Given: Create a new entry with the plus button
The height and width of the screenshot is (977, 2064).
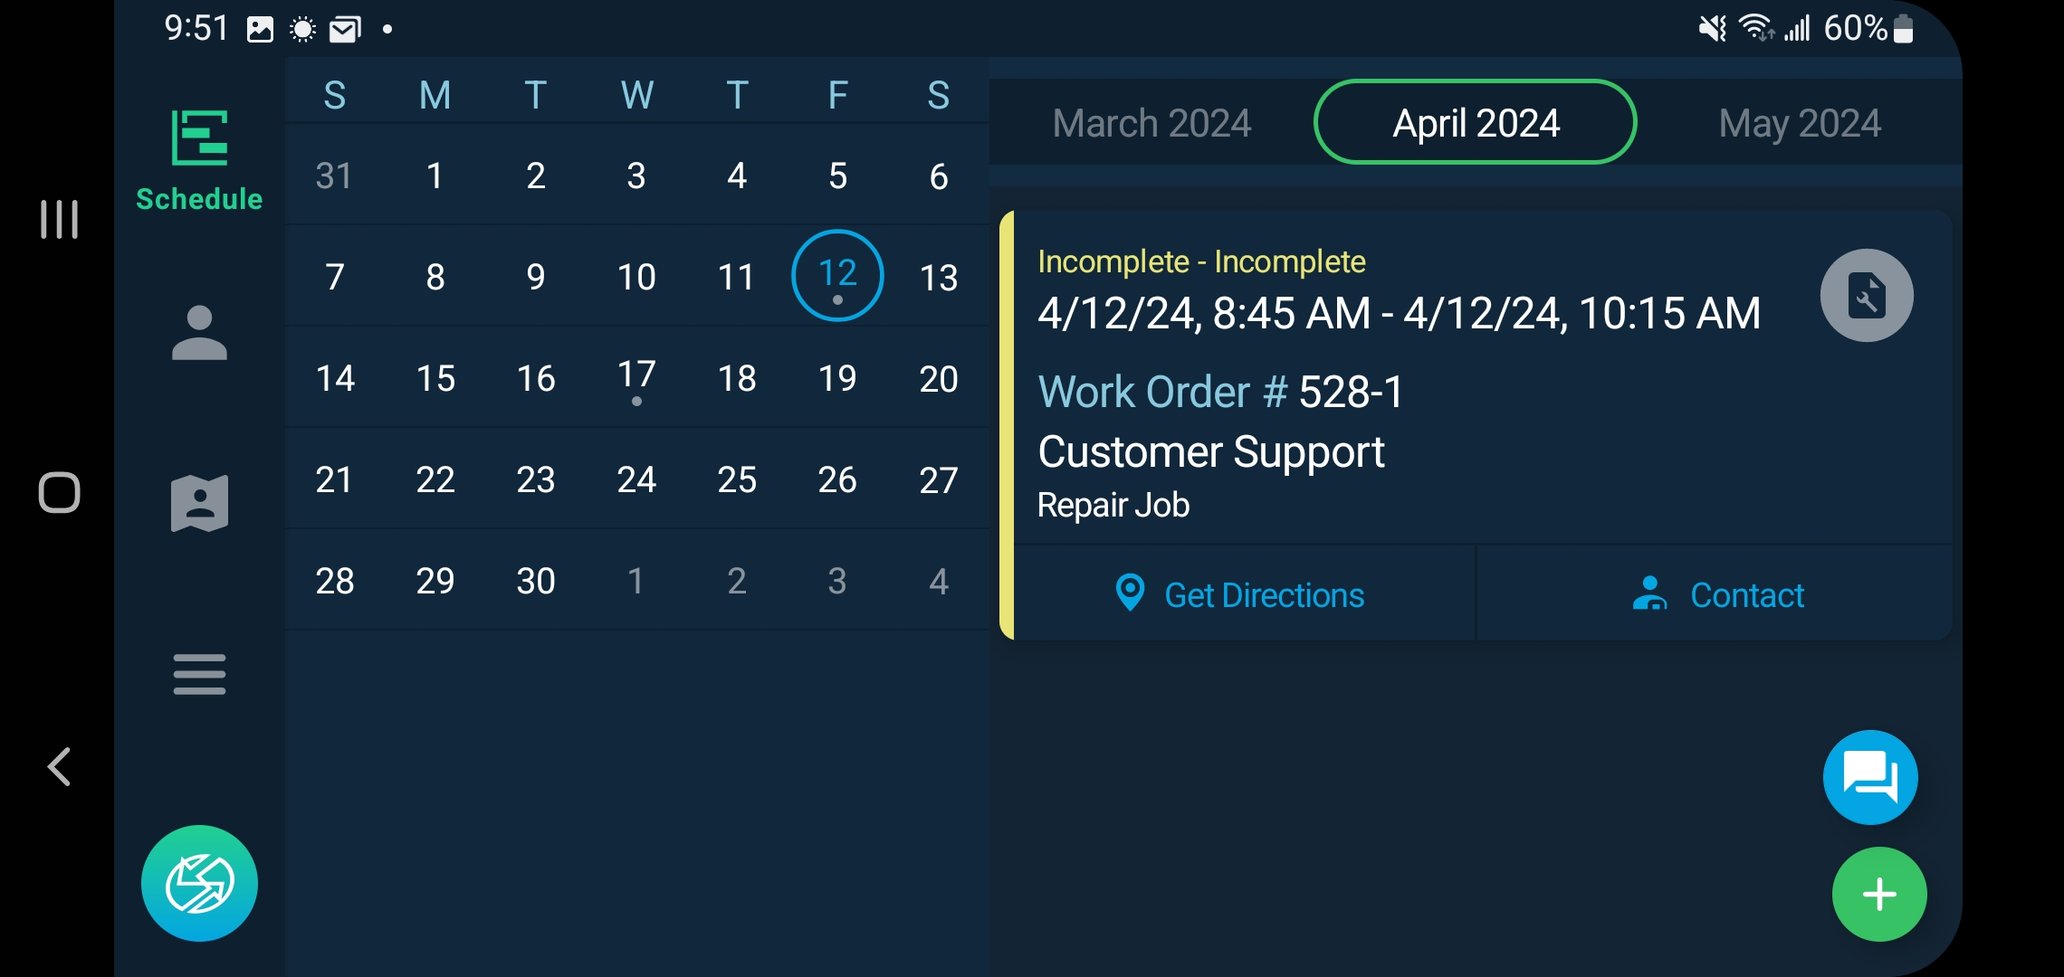Looking at the screenshot, I should pyautogui.click(x=1878, y=893).
